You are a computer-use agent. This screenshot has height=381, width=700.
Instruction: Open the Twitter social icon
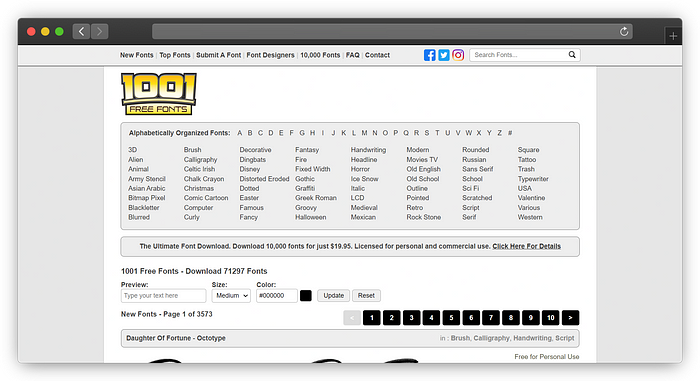pos(444,55)
